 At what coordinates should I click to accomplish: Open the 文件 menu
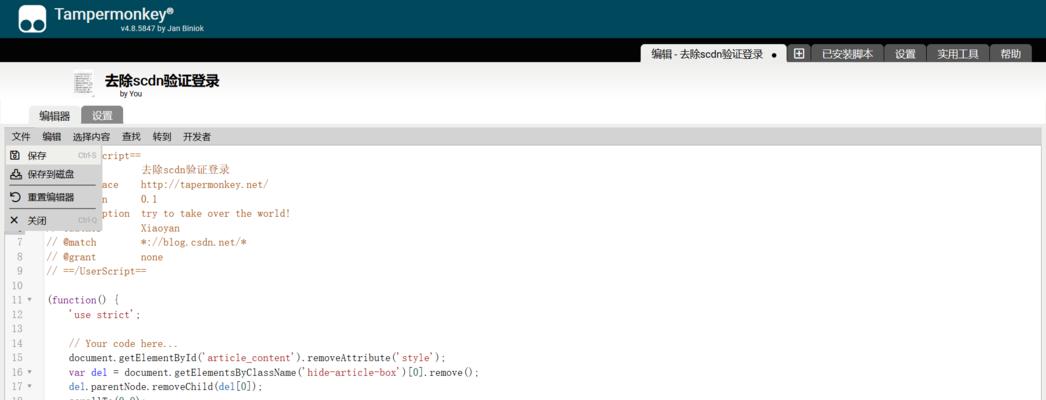pyautogui.click(x=21, y=137)
